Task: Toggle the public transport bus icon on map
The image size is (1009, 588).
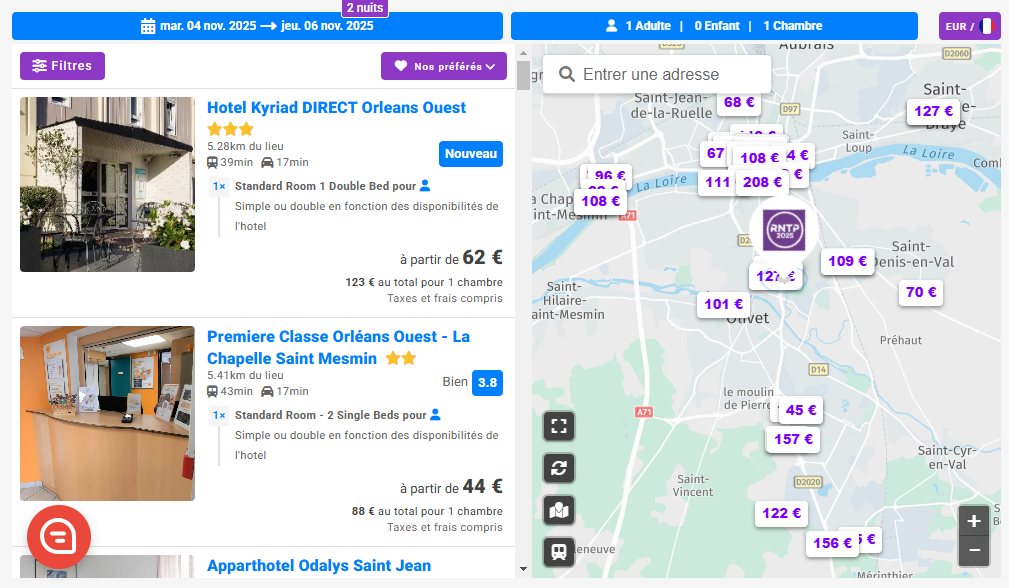Action: pyautogui.click(x=559, y=551)
